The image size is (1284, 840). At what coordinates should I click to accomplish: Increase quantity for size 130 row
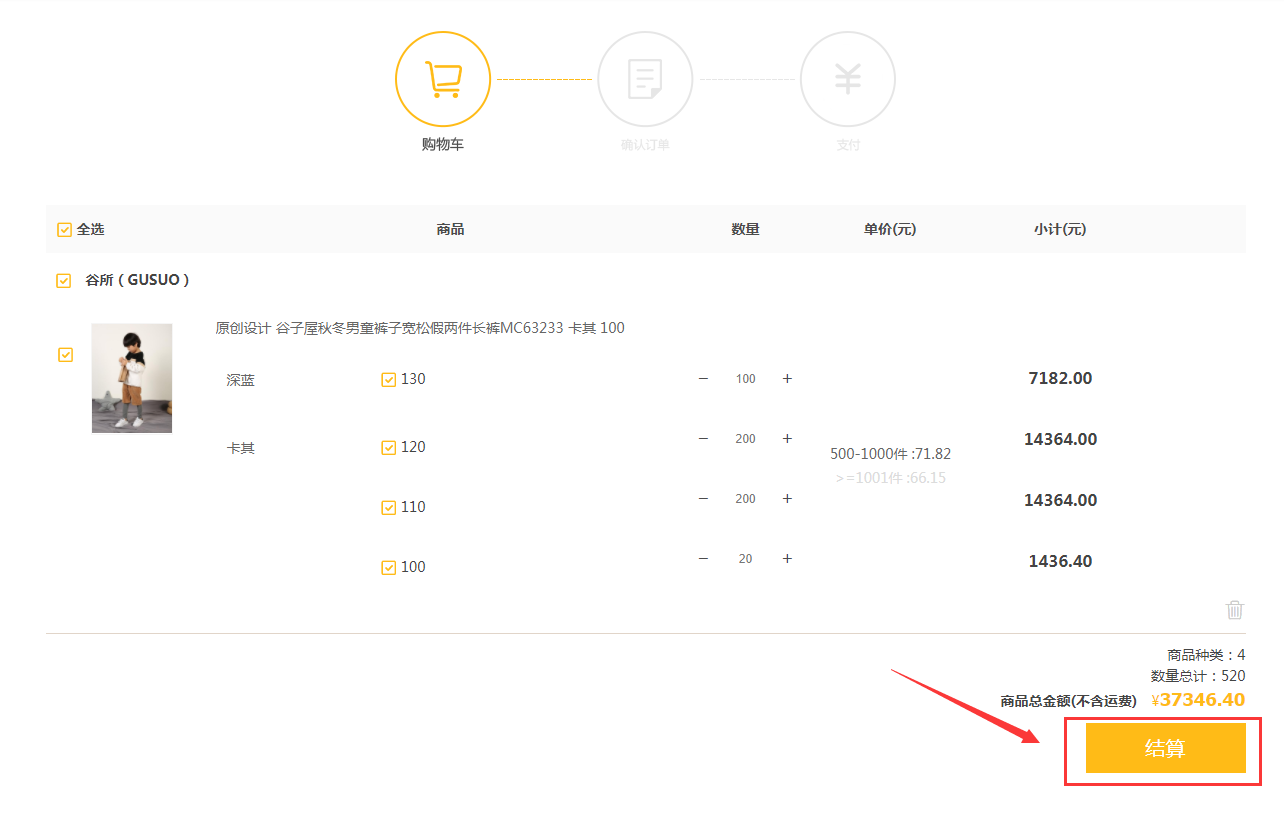click(787, 379)
